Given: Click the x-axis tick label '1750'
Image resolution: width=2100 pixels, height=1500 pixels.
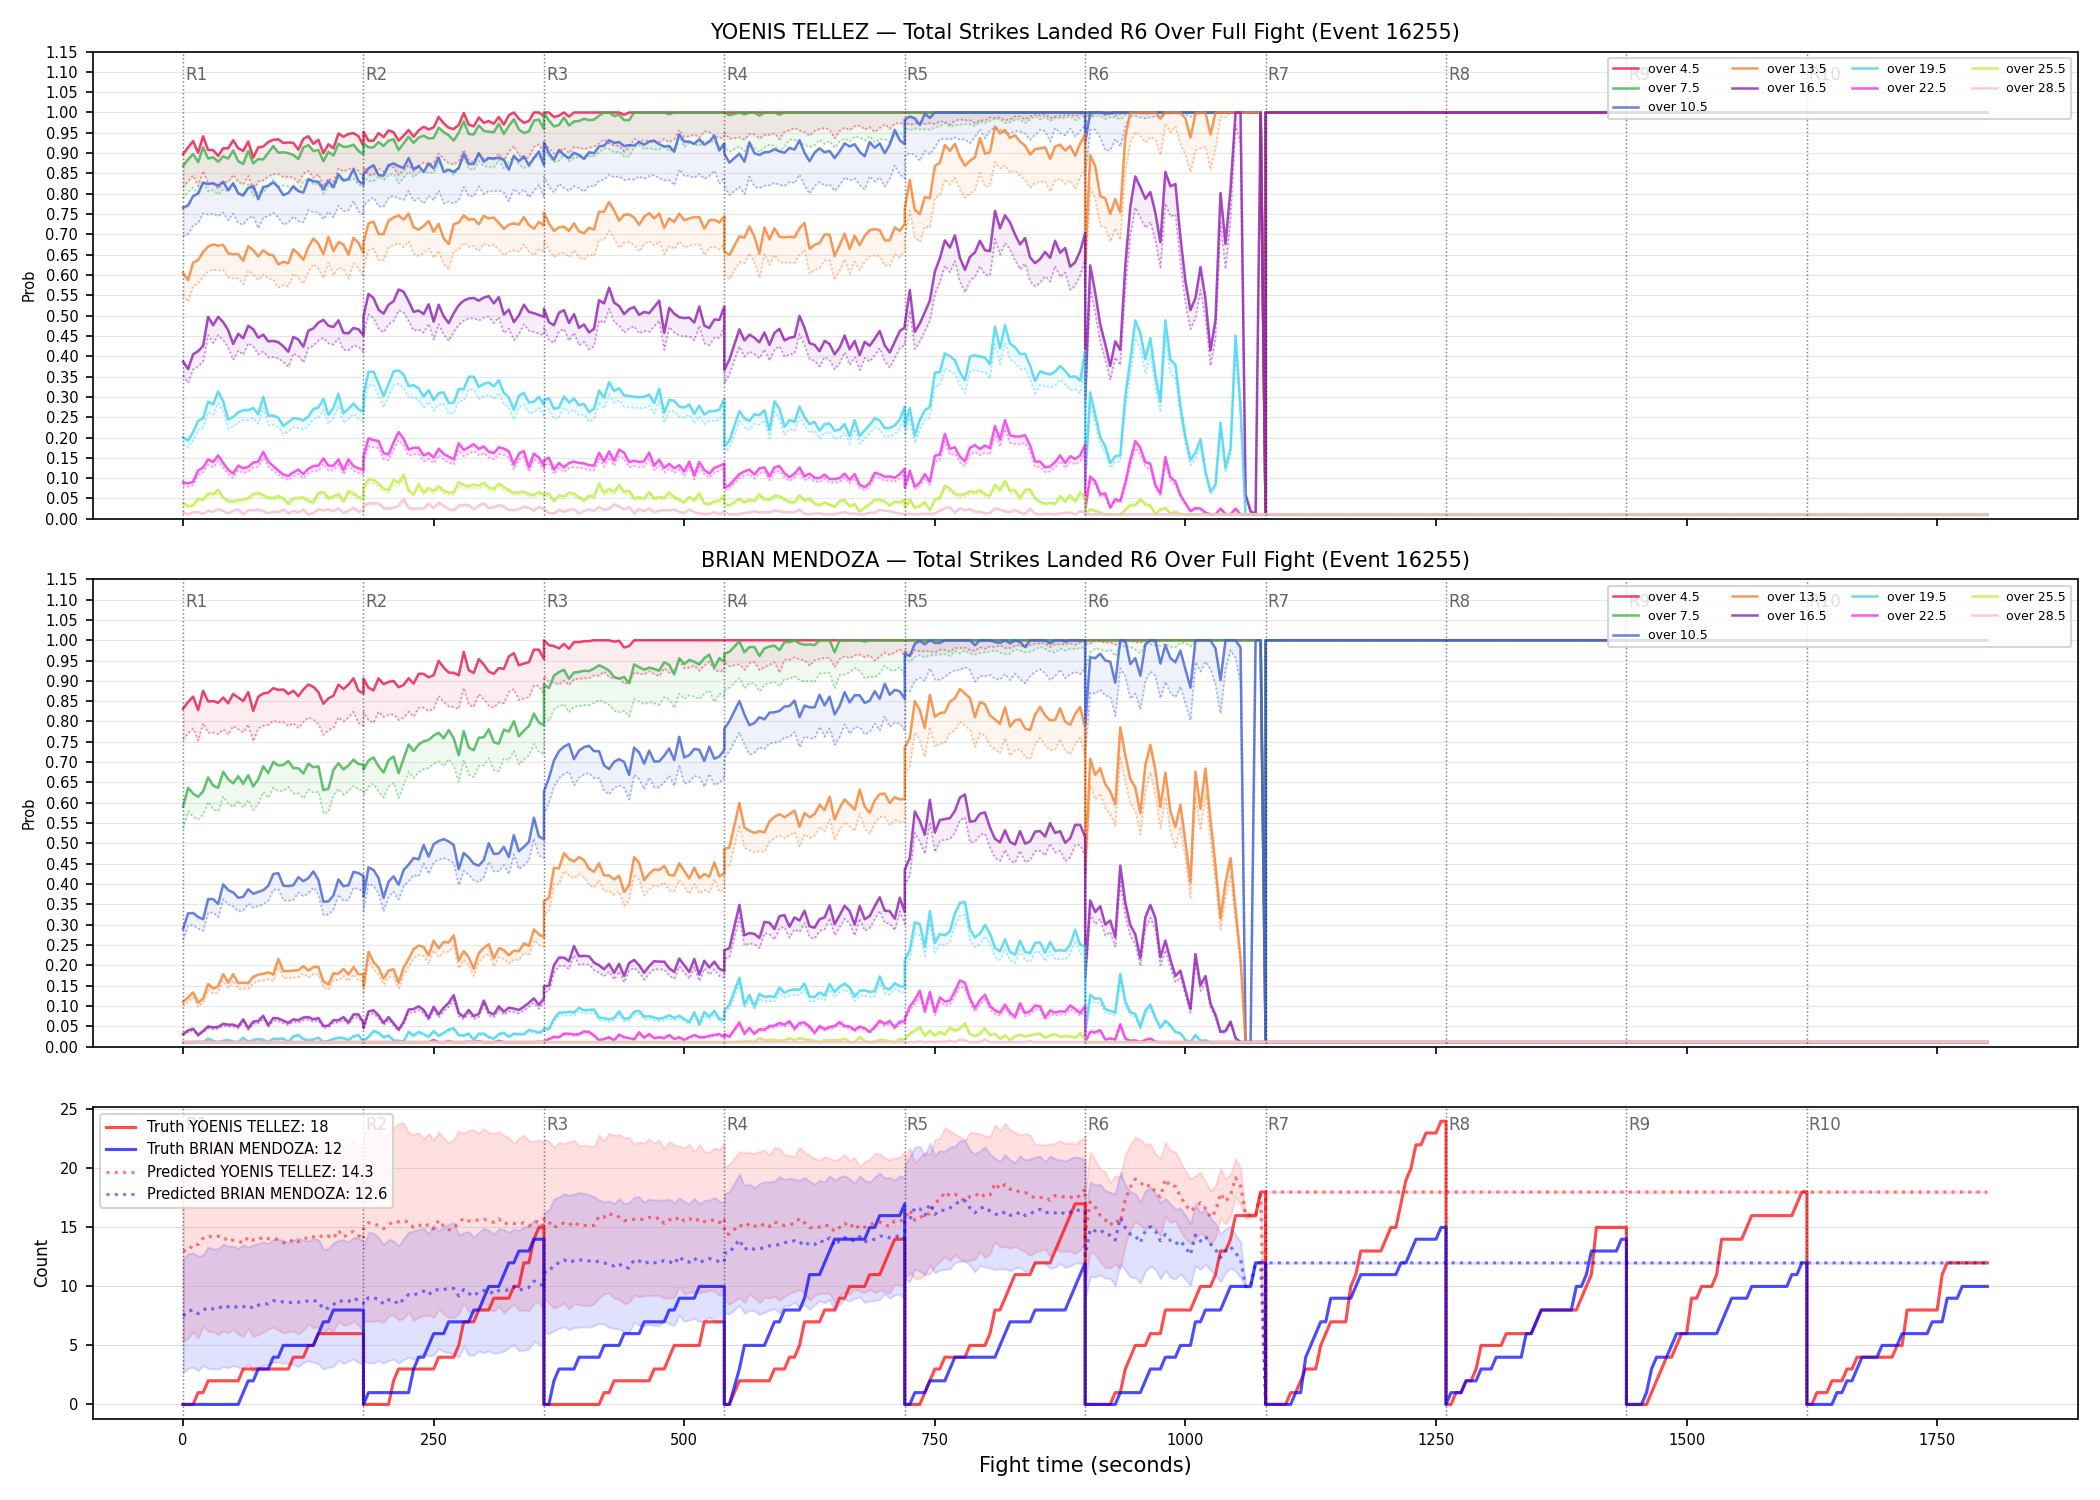Looking at the screenshot, I should [x=1937, y=1439].
